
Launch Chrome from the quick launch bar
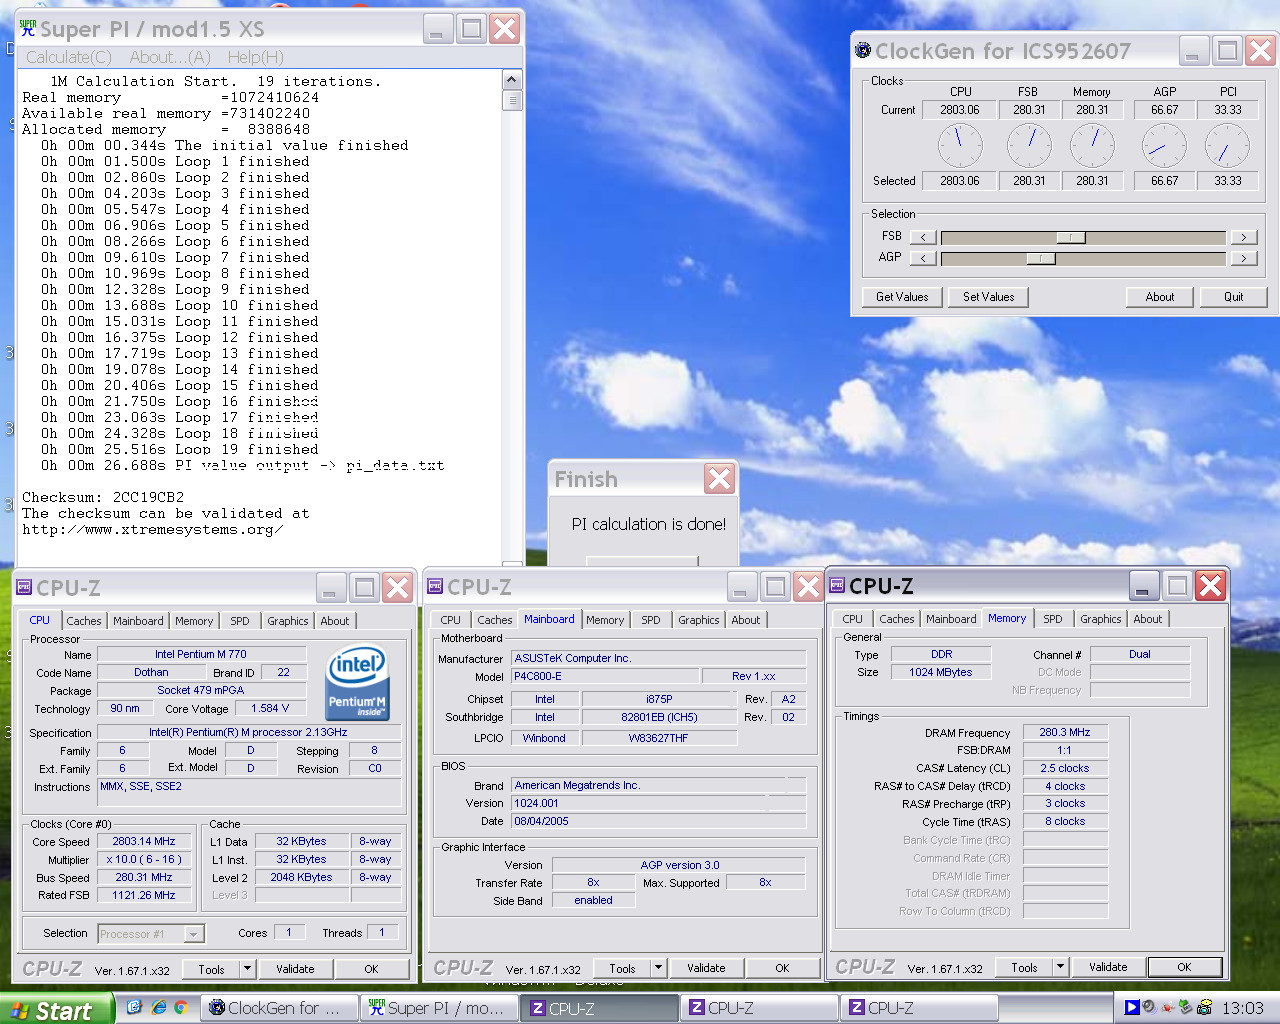tap(181, 1007)
